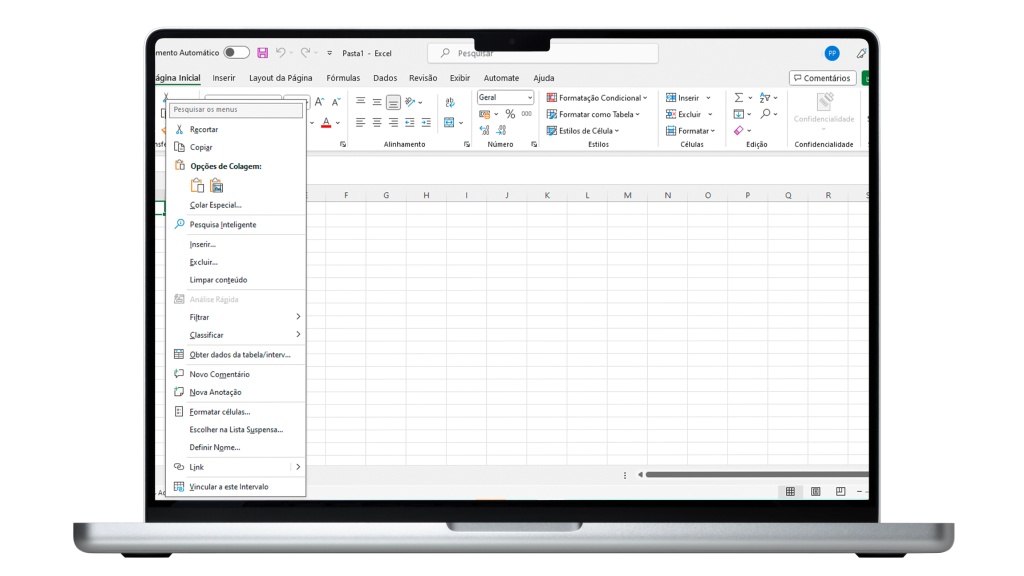Choose Formatar células from context menu
This screenshot has width=1024, height=576.
click(x=220, y=411)
